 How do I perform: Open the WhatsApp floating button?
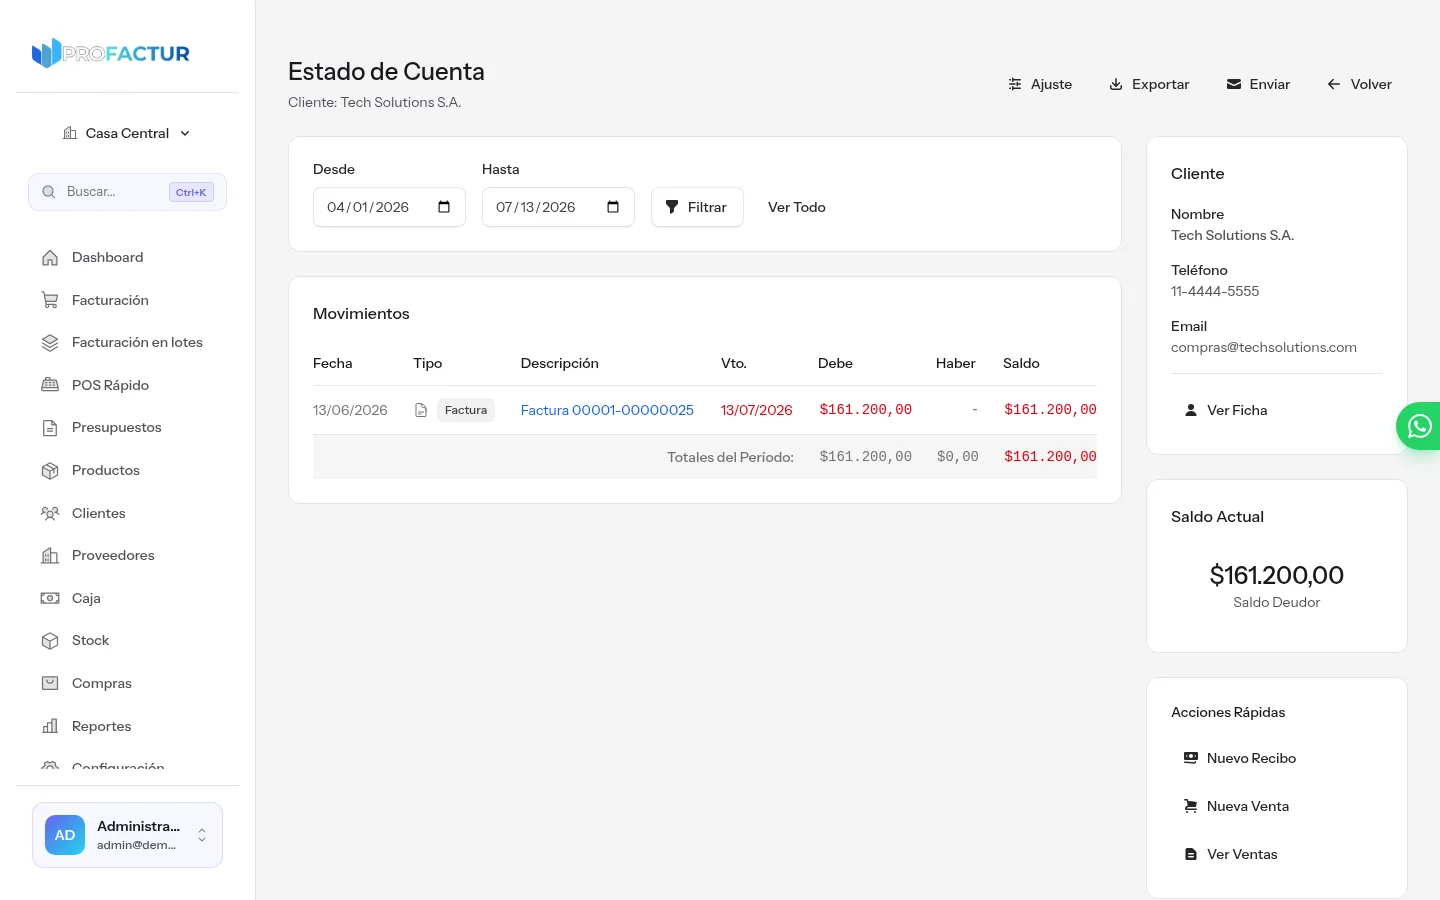pyautogui.click(x=1418, y=426)
